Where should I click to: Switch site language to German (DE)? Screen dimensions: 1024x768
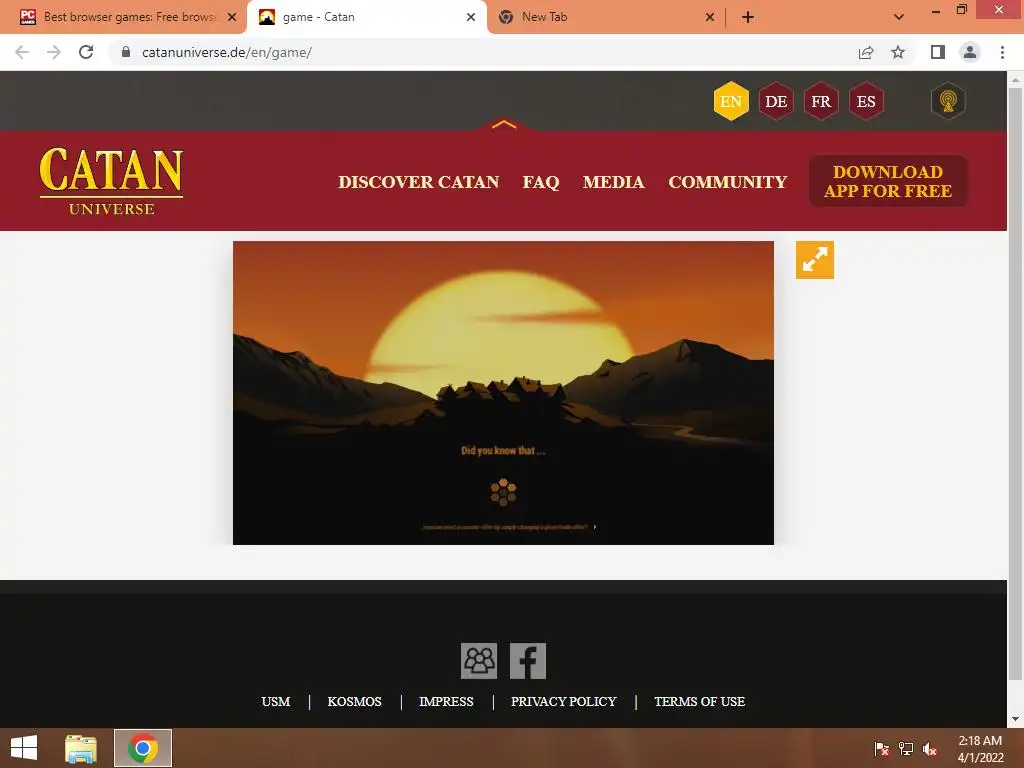pyautogui.click(x=776, y=101)
